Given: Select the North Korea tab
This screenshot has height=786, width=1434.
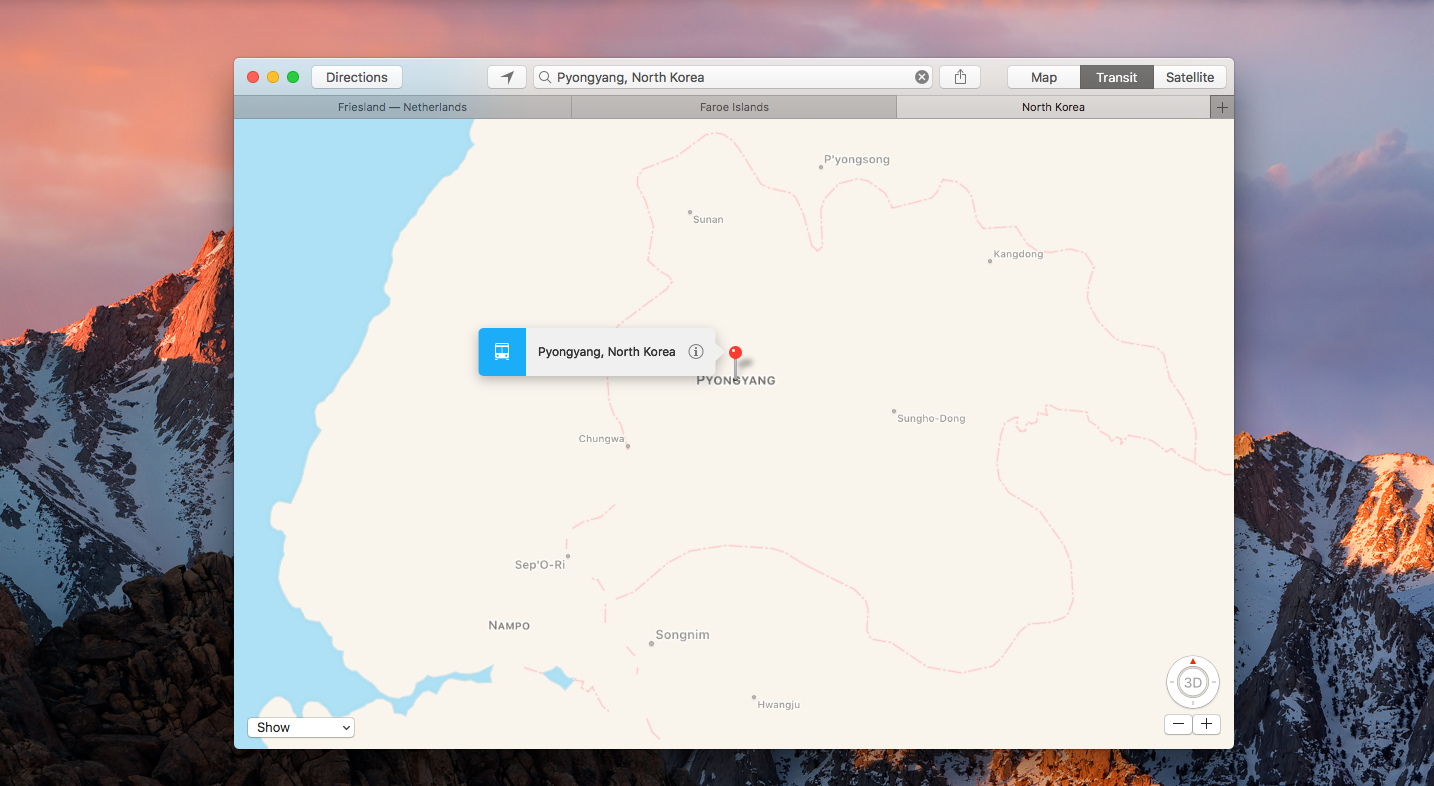Looking at the screenshot, I should [1053, 107].
